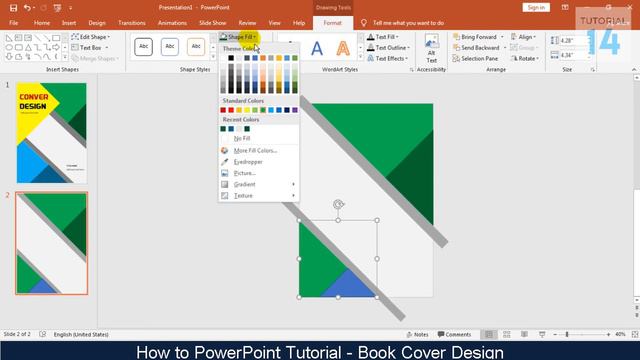The image size is (640, 360).
Task: Open the Rotate dropdown
Action: [x=525, y=58]
